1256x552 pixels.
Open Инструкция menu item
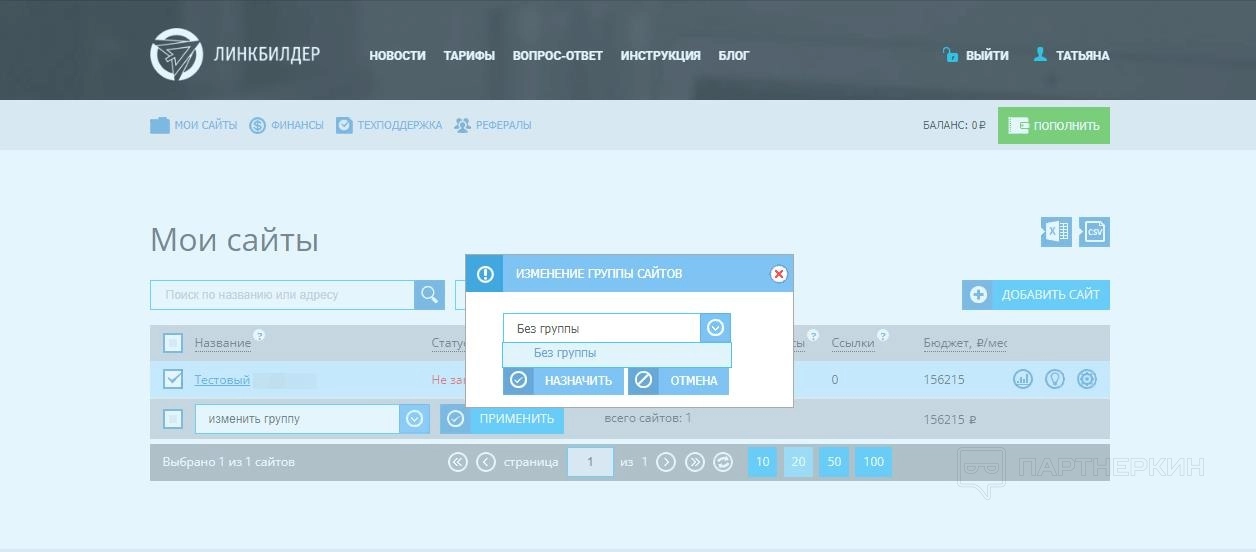click(660, 56)
